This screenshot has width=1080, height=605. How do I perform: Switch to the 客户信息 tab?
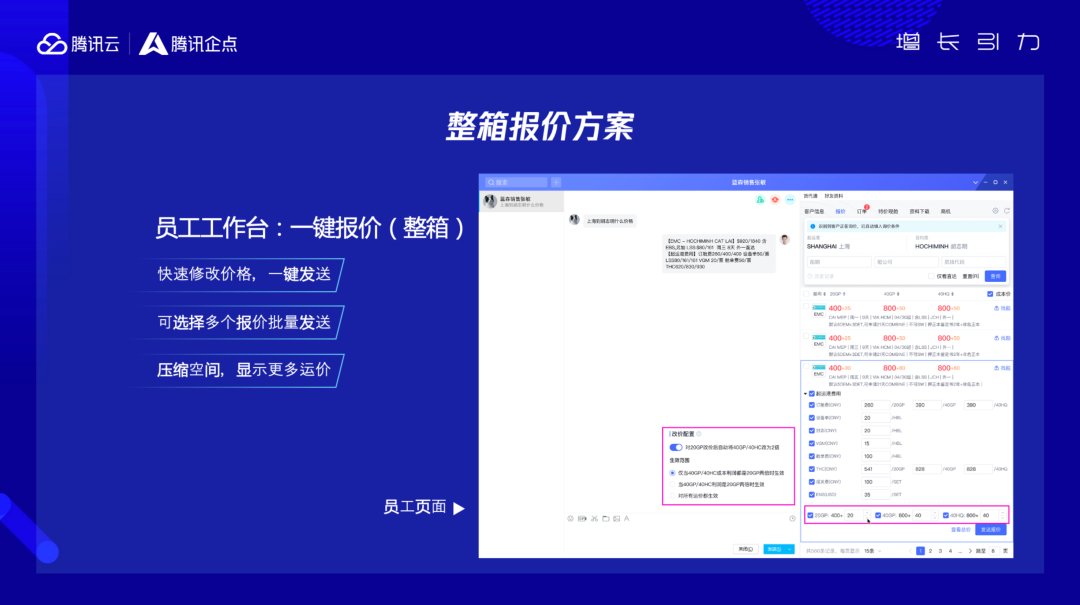pos(814,212)
